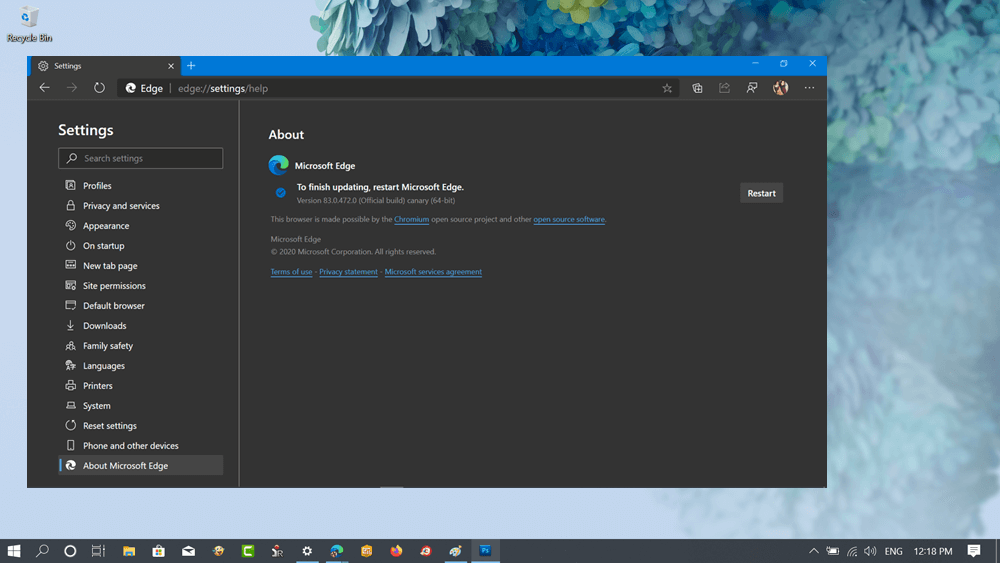This screenshot has width=1000, height=563.
Task: Go back using the browser back arrow
Action: pos(45,88)
